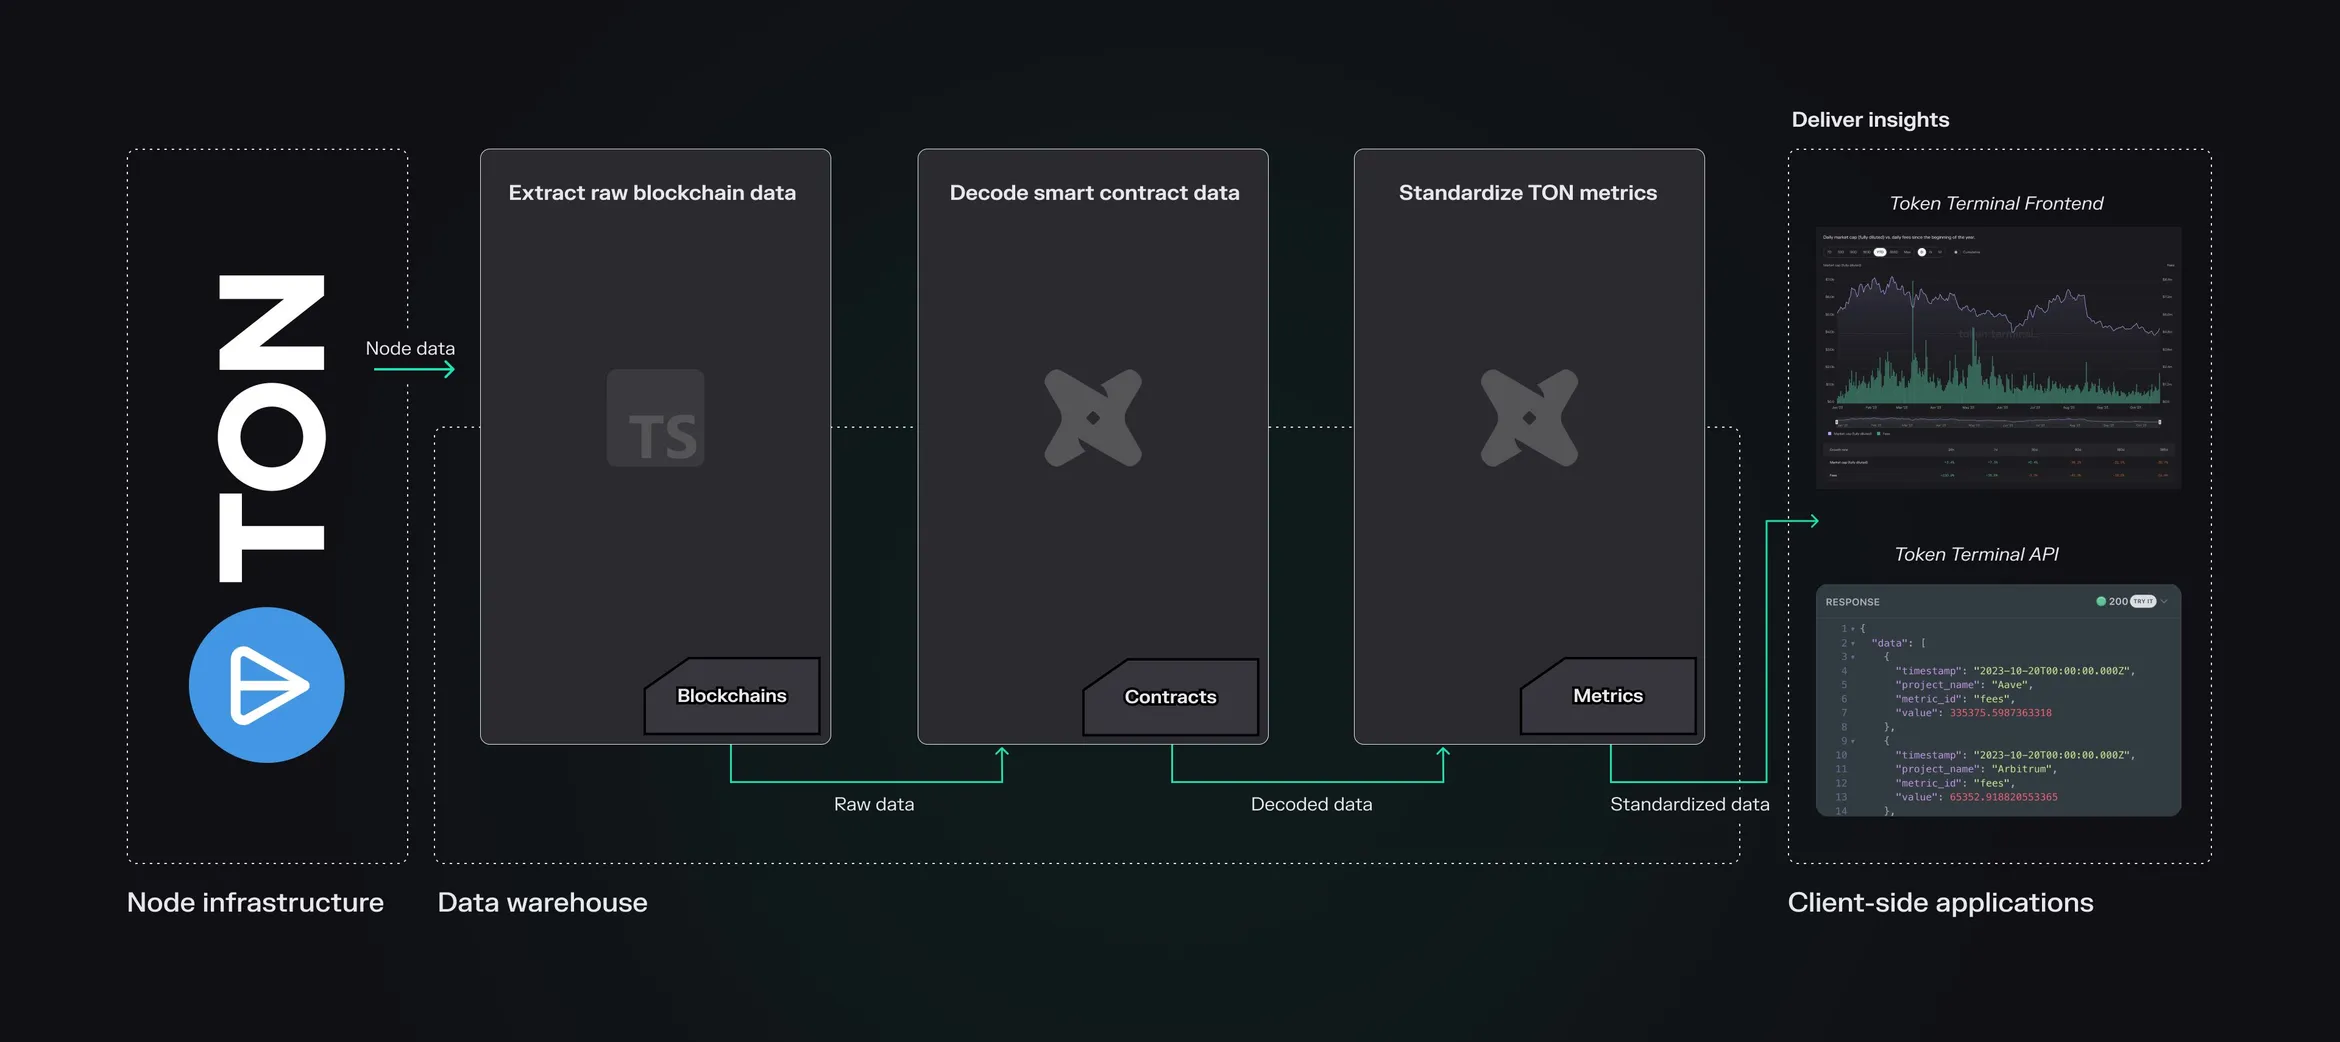2340x1042 pixels.
Task: Open the Token Terminal API response thumbnail
Action: [x=1999, y=700]
